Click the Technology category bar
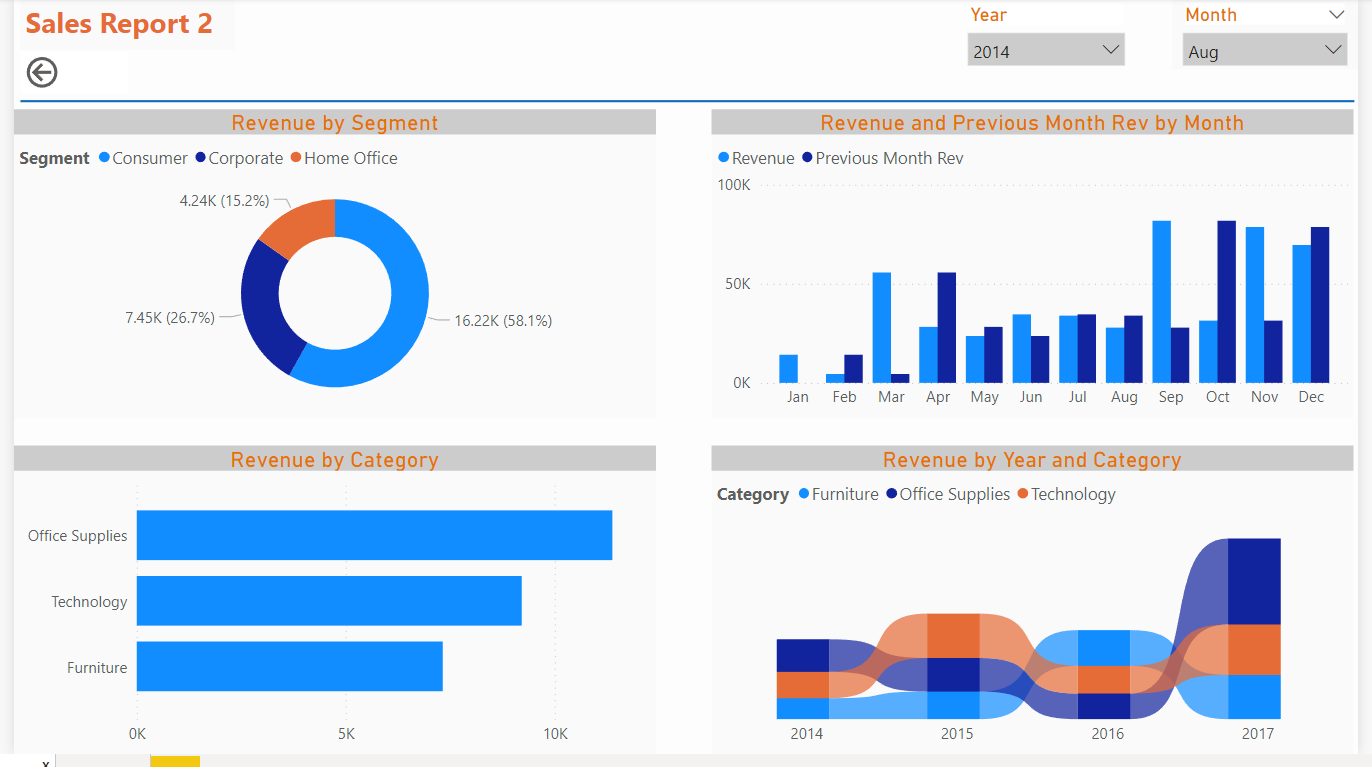Viewport: 1372px width, 767px height. tap(329, 601)
